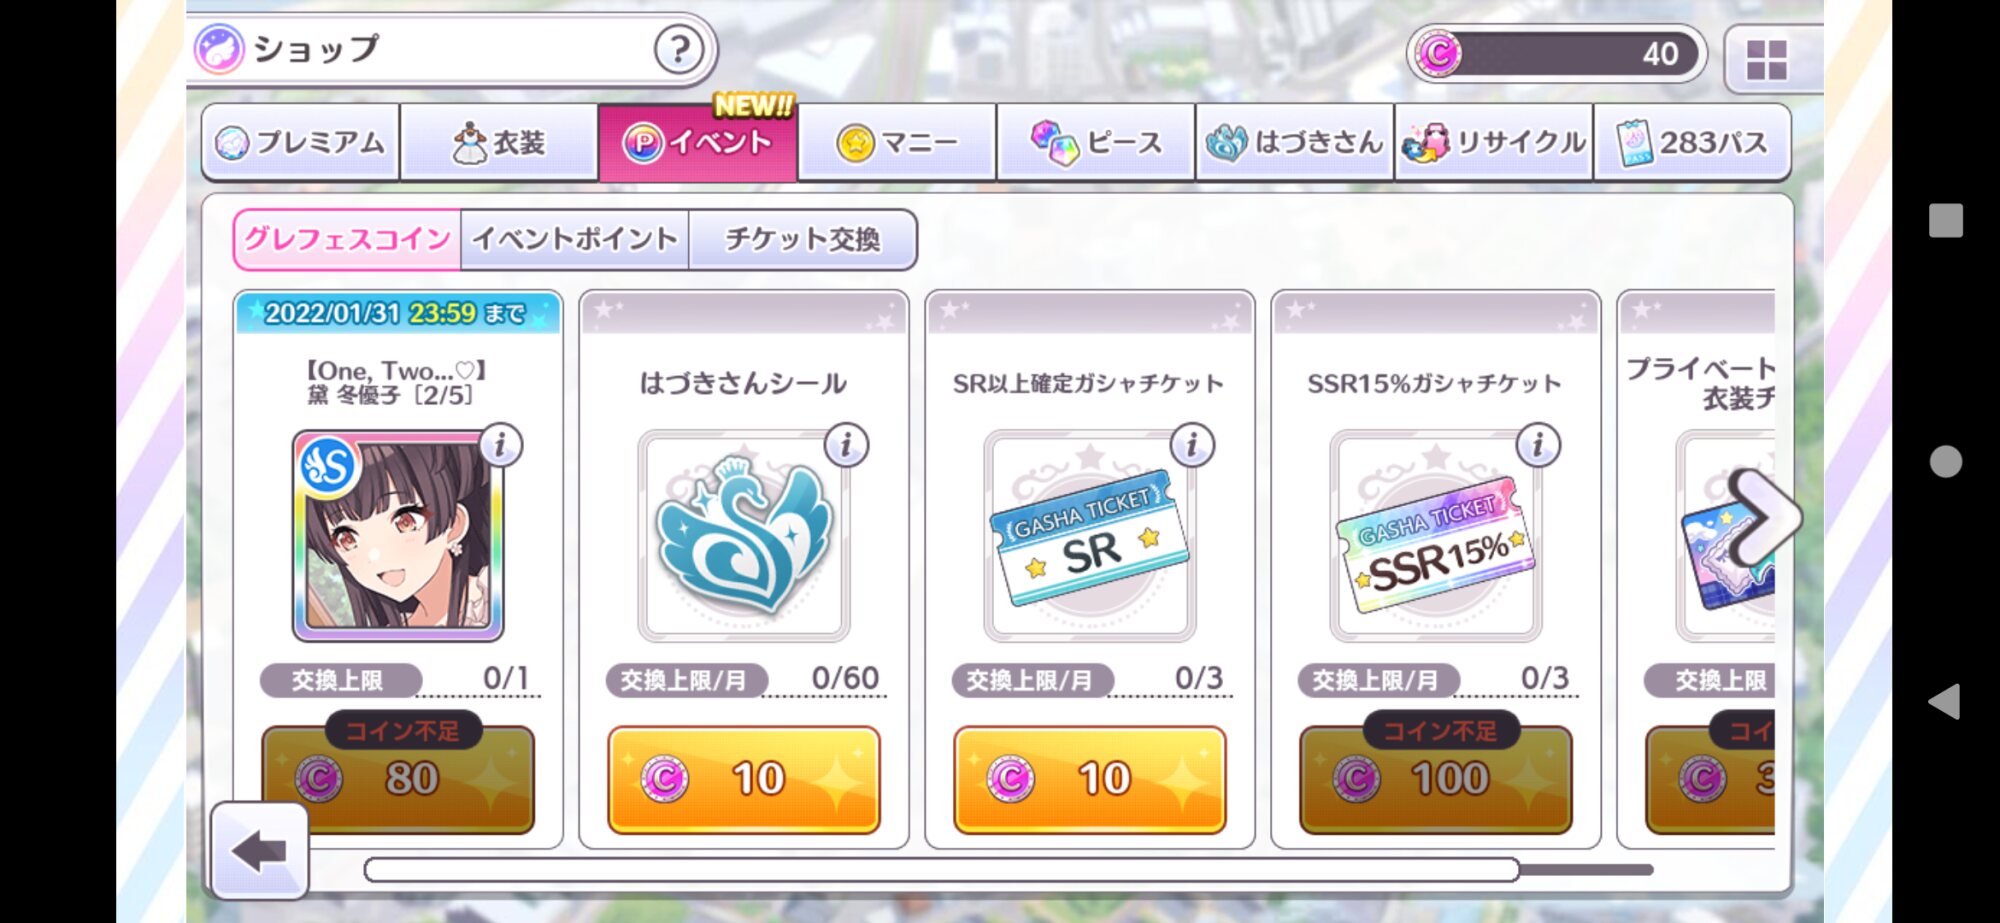Switch to プレミアム shop tab

click(301, 142)
